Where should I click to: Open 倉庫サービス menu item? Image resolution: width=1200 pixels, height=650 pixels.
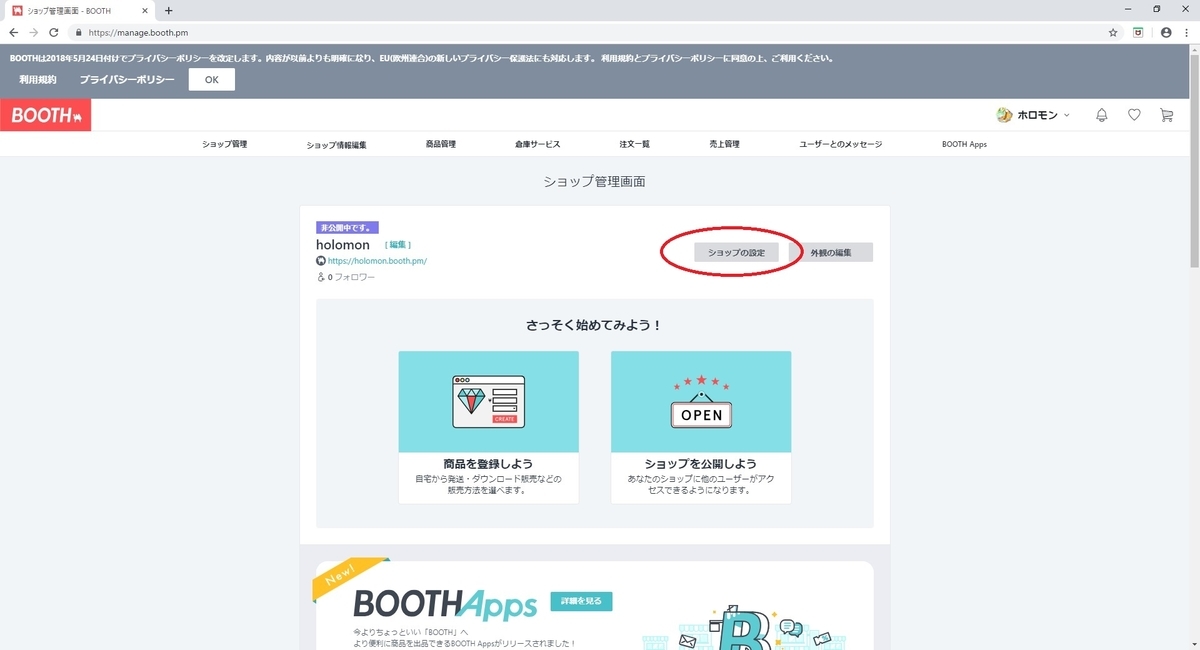(x=538, y=145)
